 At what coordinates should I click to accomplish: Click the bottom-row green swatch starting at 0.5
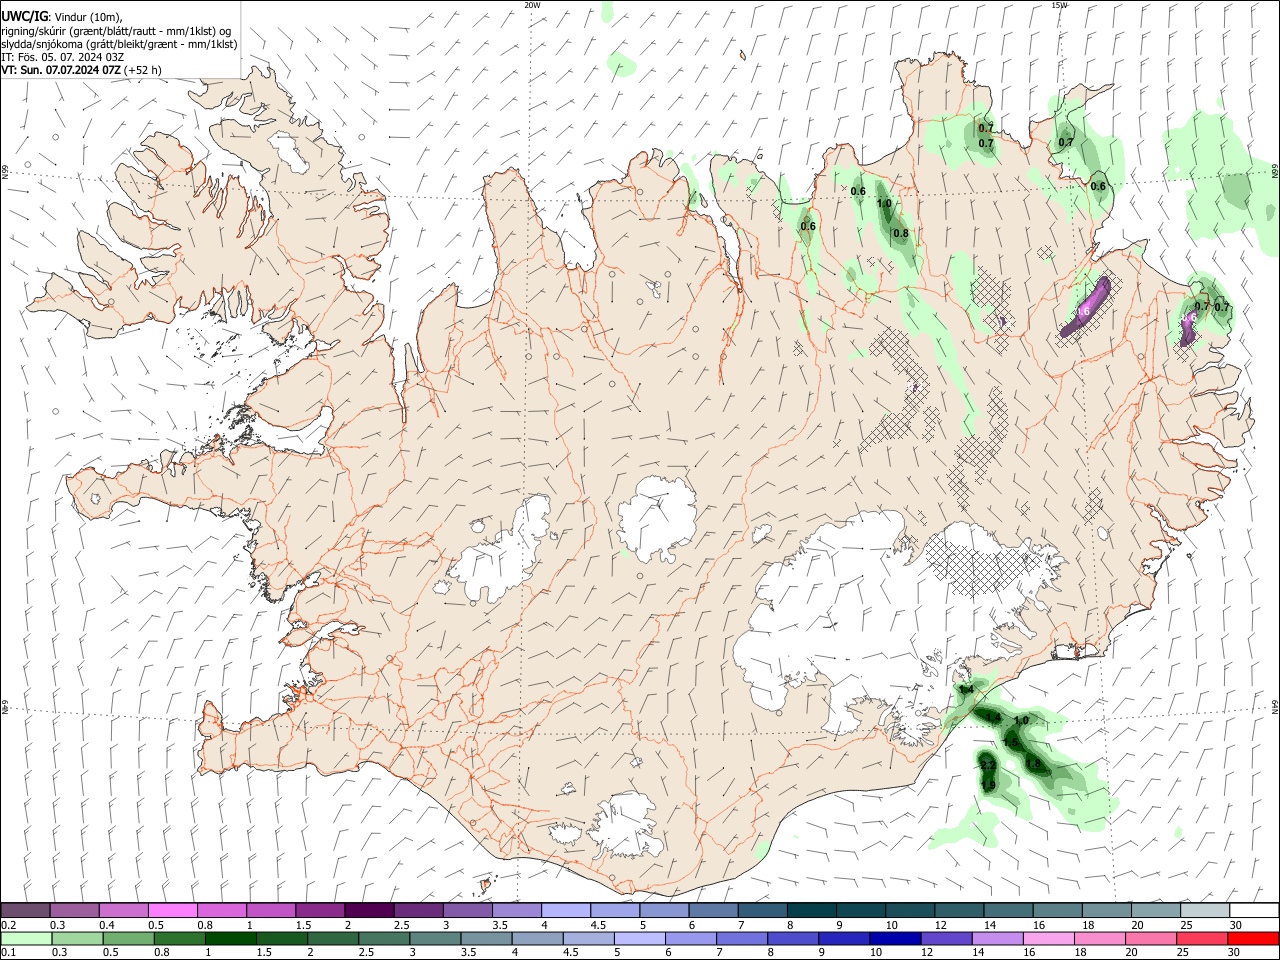(x=128, y=939)
